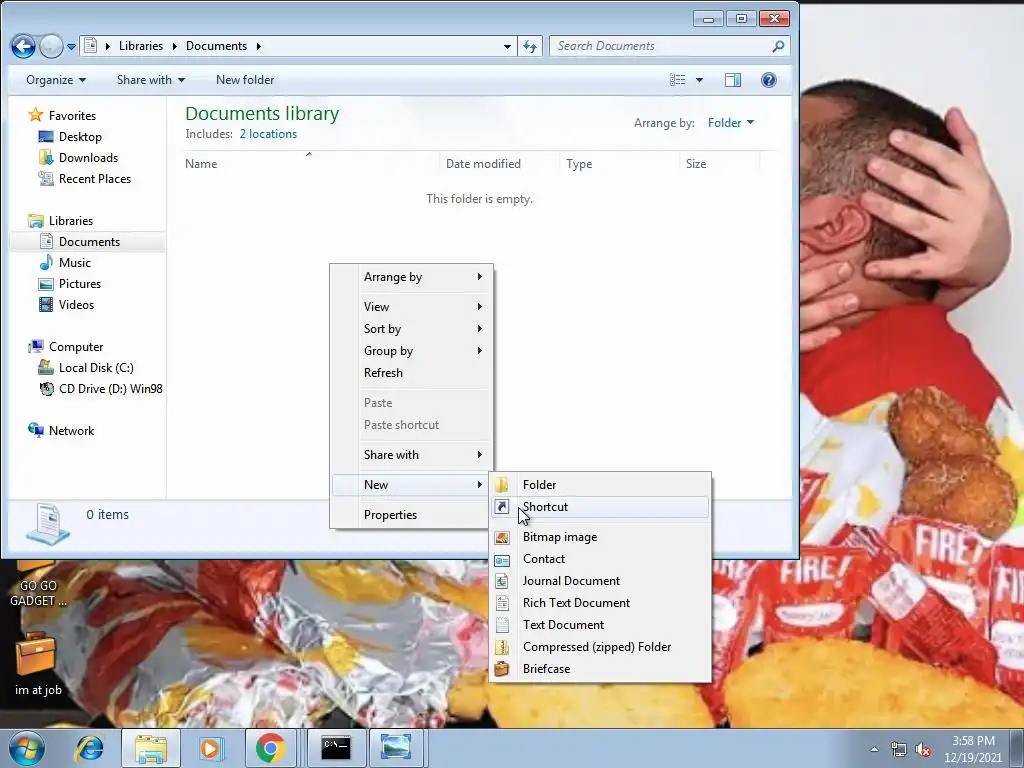This screenshot has height=768, width=1024.
Task: Expand Group by submenu
Action: click(x=411, y=351)
